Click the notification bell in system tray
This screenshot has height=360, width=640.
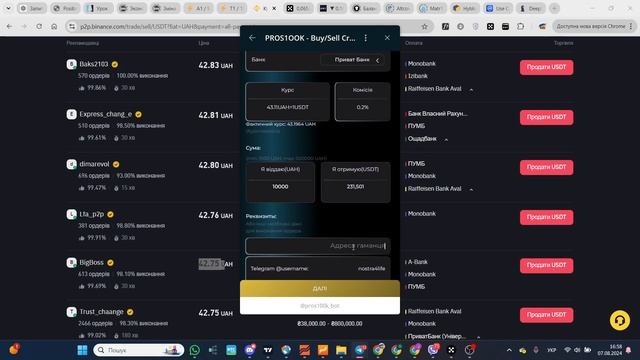tap(629, 350)
